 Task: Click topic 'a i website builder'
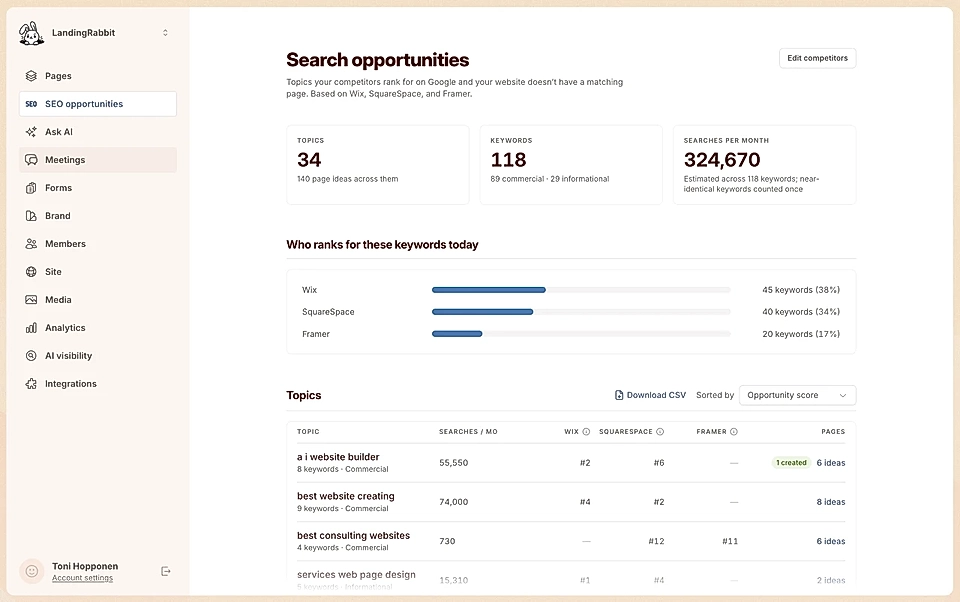tap(338, 457)
